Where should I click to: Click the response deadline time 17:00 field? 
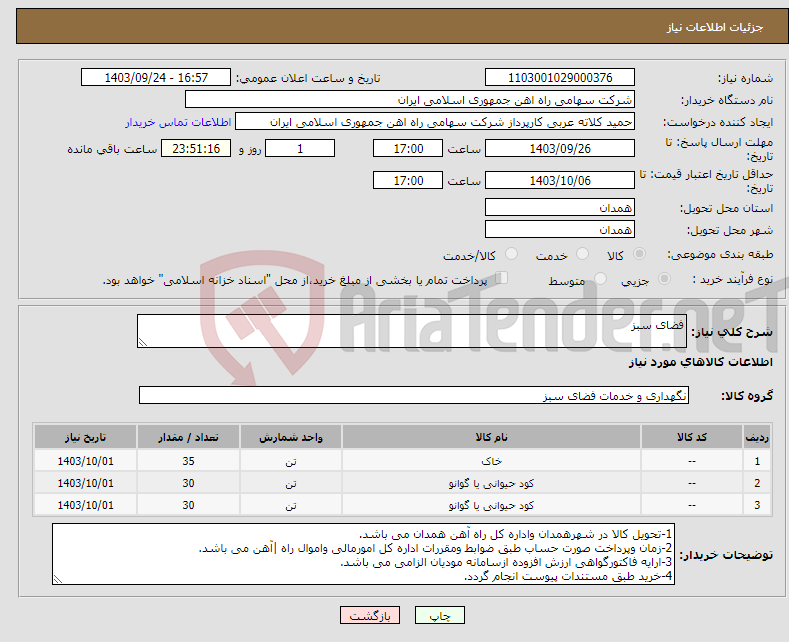pyautogui.click(x=408, y=148)
